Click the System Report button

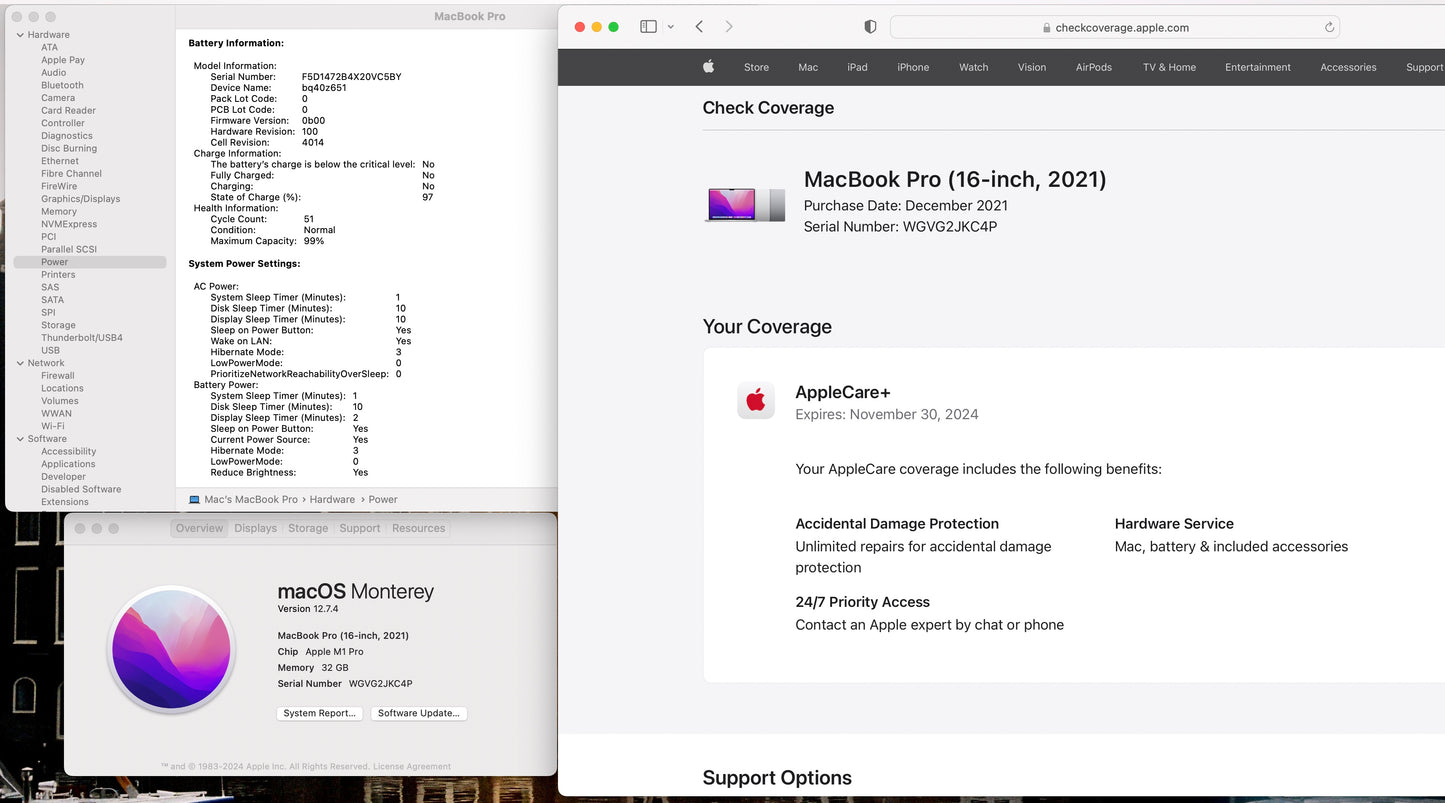pyautogui.click(x=319, y=713)
